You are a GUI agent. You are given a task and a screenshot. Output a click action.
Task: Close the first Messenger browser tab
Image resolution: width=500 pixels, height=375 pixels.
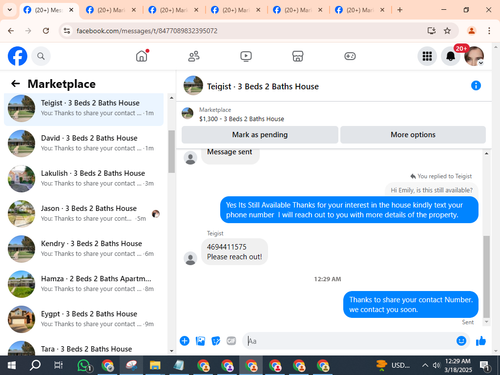(71, 10)
